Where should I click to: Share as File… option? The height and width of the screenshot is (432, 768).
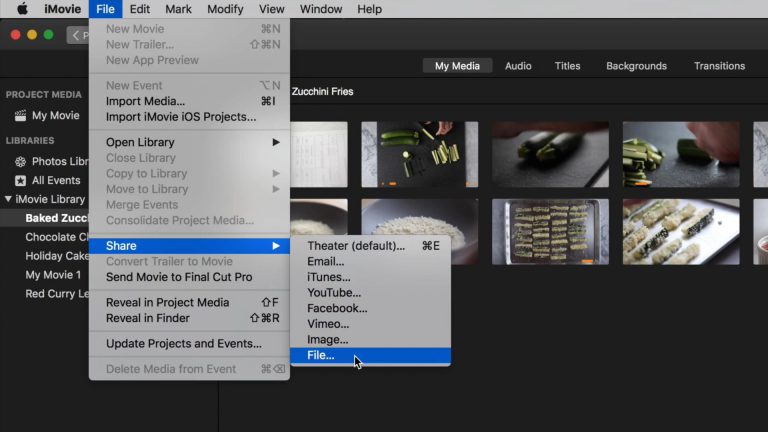tap(370, 356)
